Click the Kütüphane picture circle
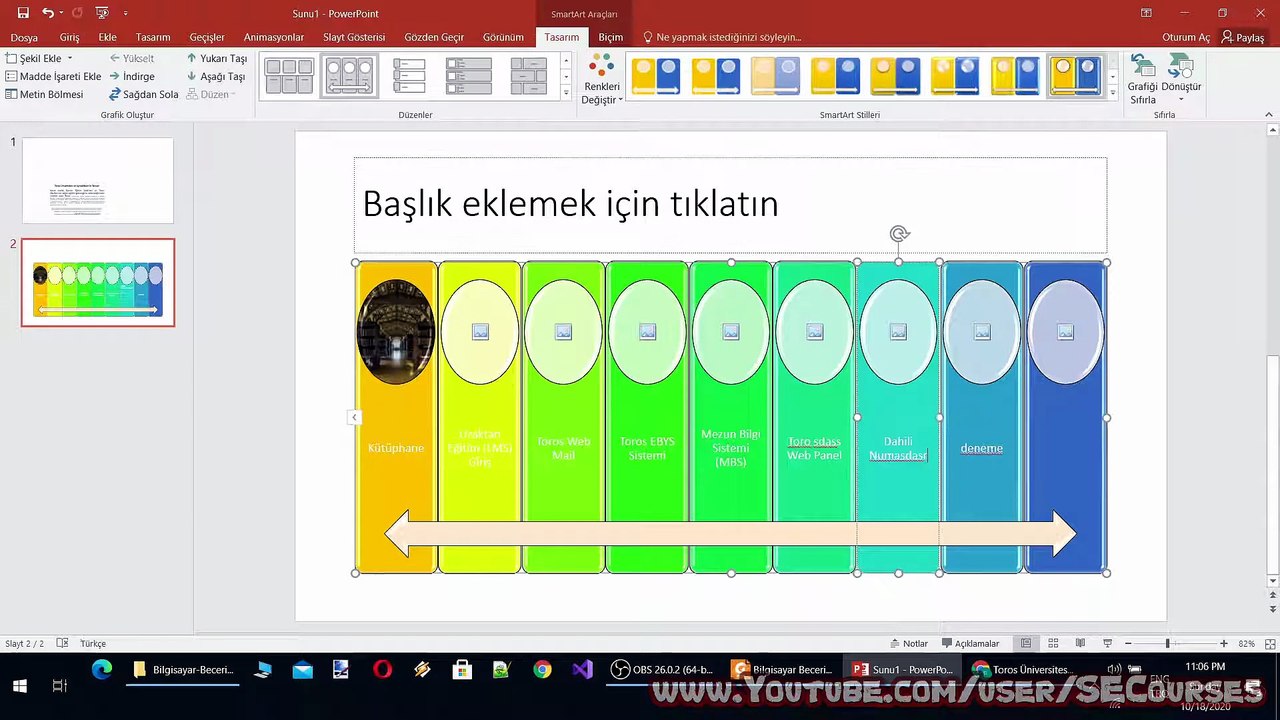Screen dimensions: 1280x720 [x=396, y=332]
